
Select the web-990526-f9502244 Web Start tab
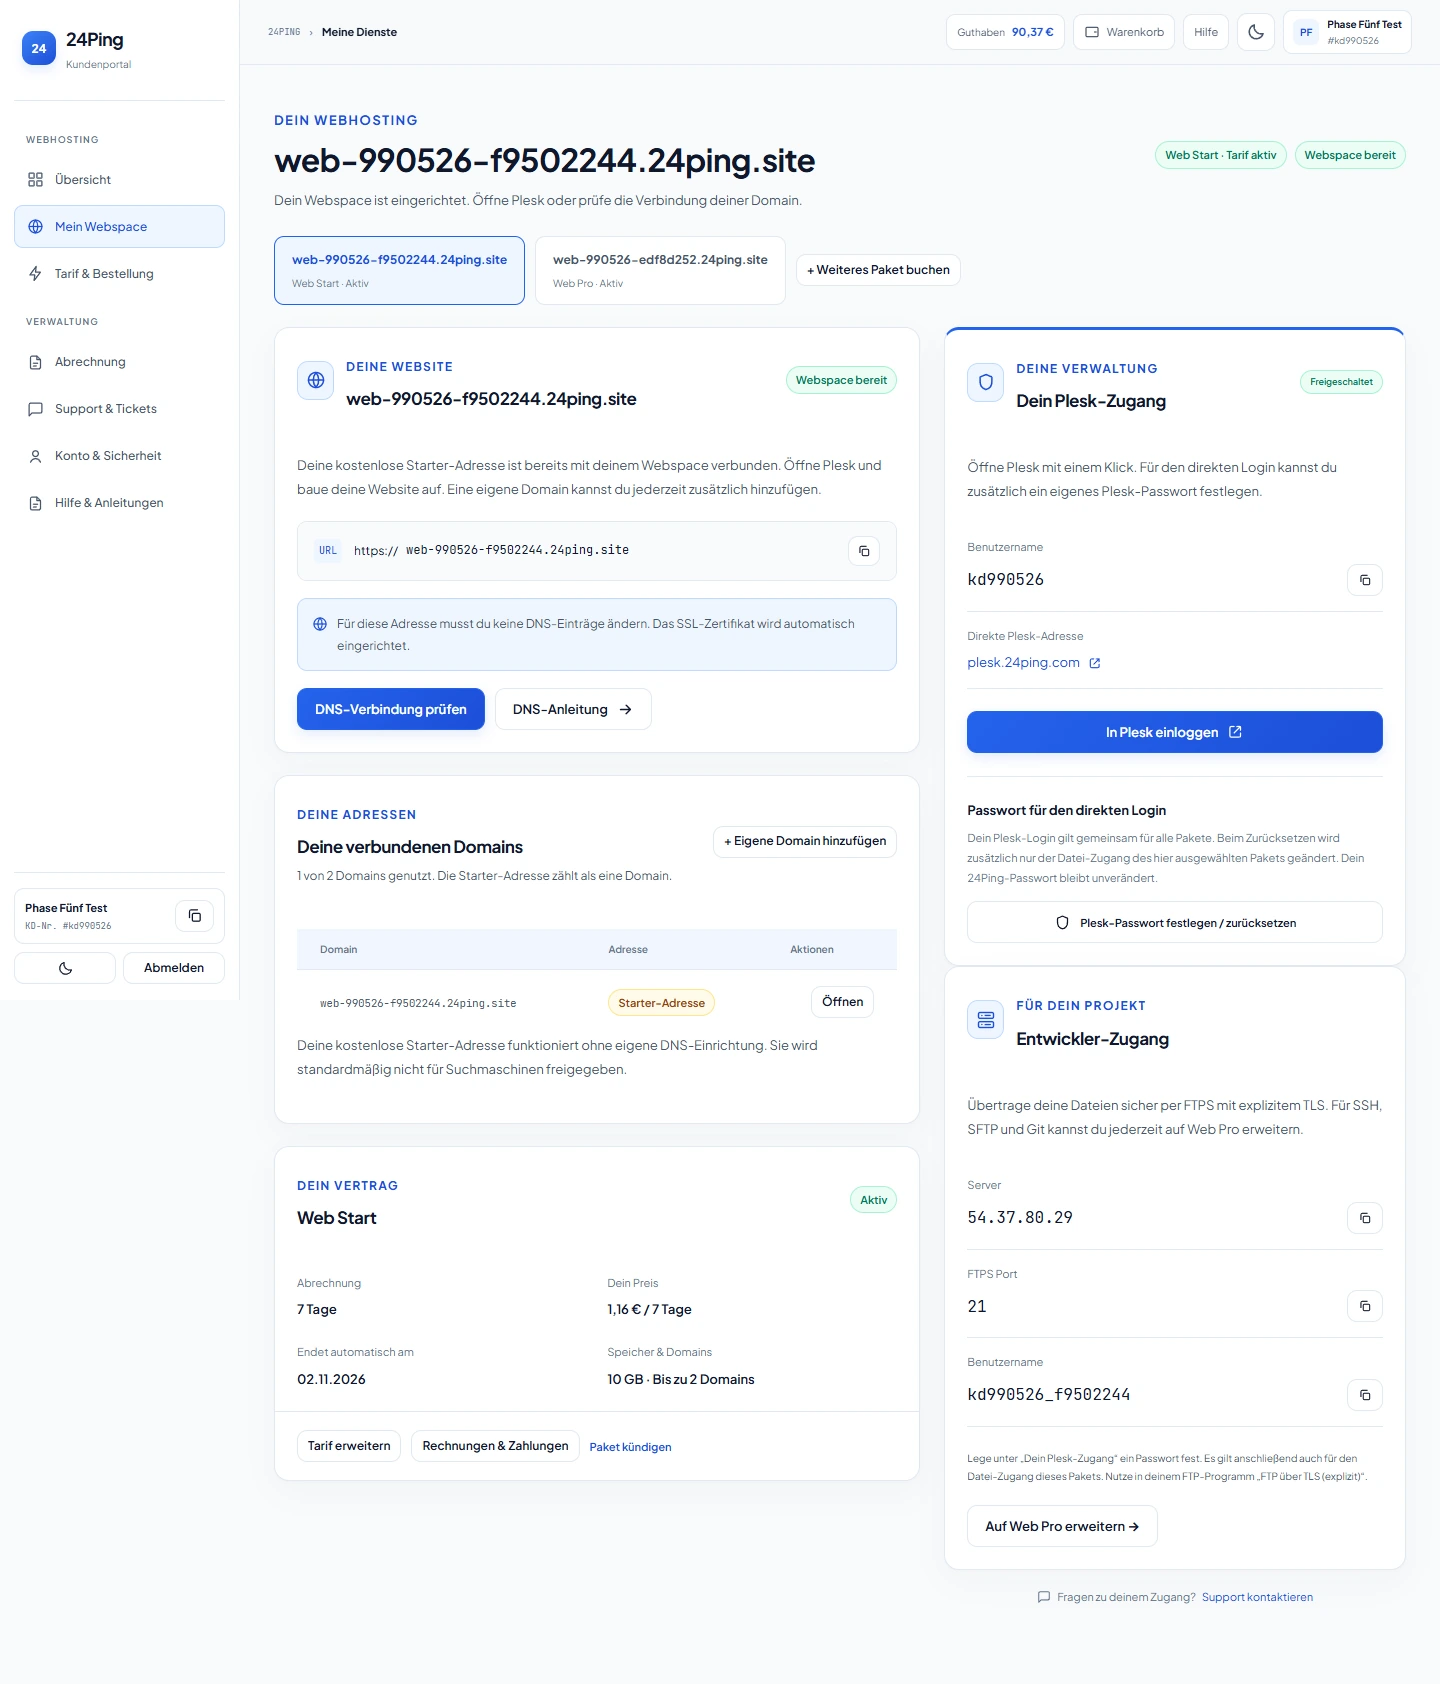399,270
